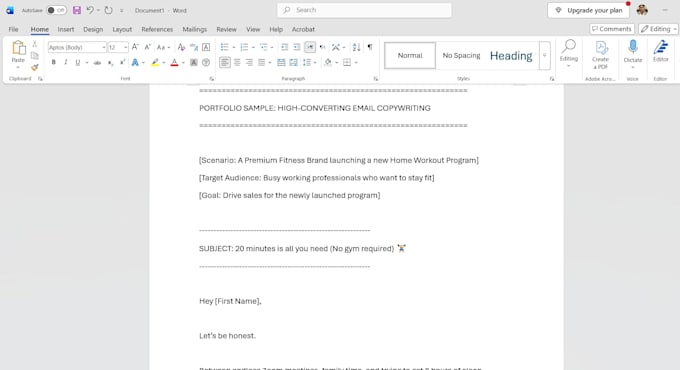This screenshot has height=370, width=680.
Task: Apply bullet list formatting
Action: pos(224,47)
